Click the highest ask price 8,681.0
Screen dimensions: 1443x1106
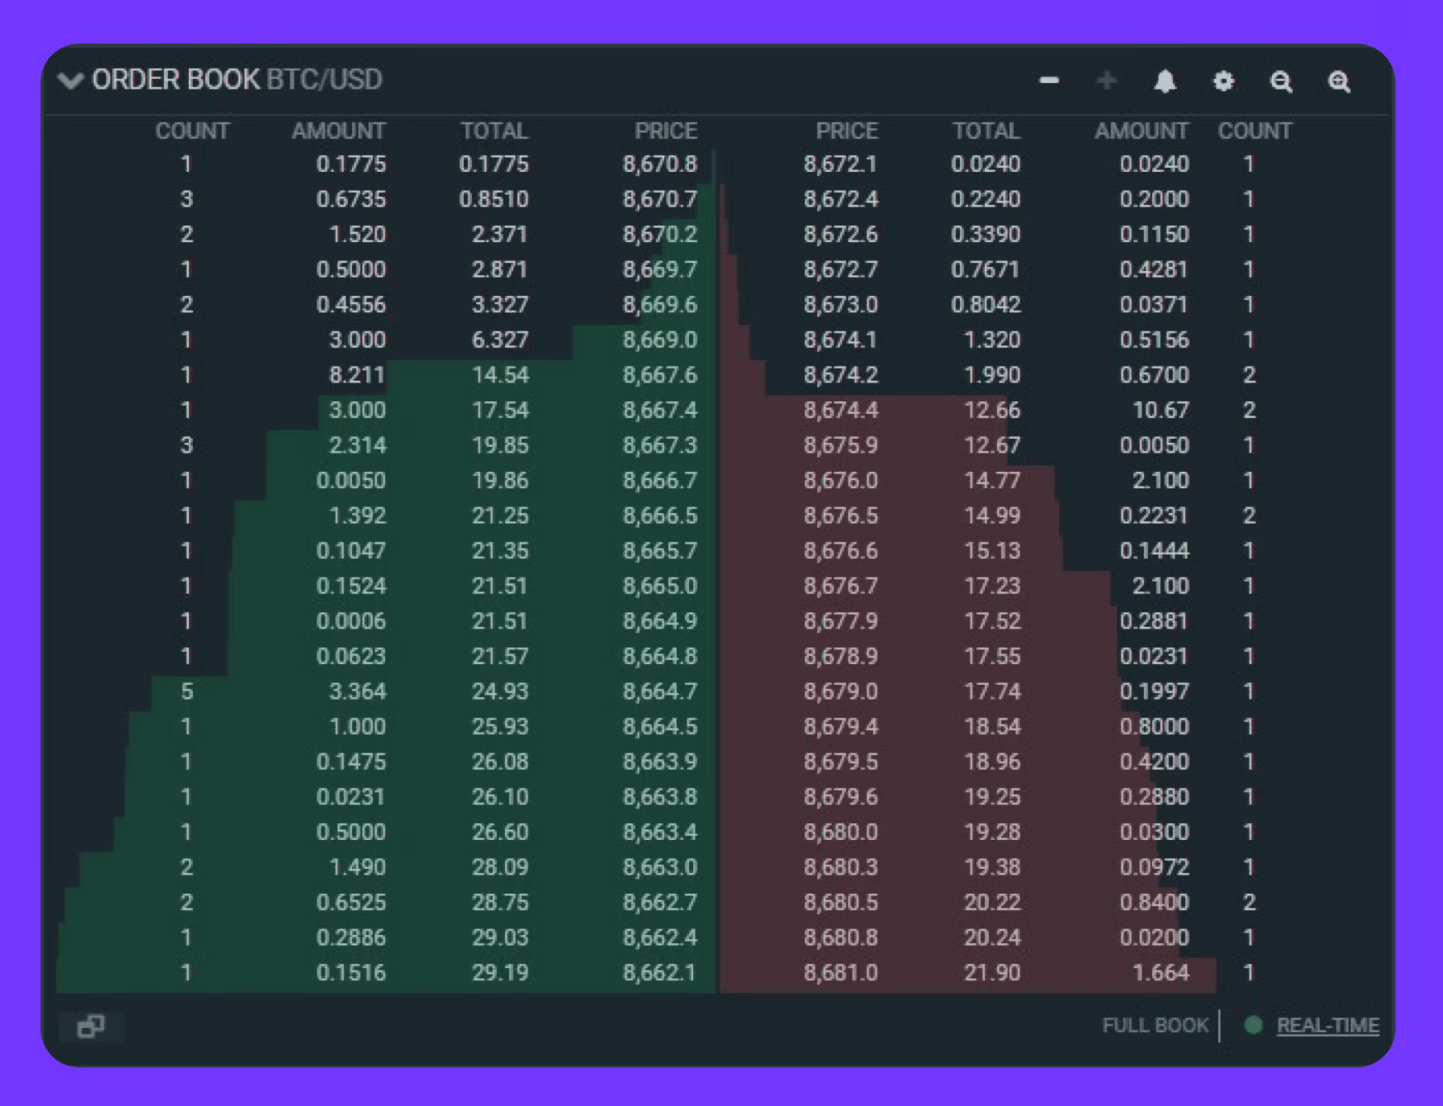tap(840, 972)
